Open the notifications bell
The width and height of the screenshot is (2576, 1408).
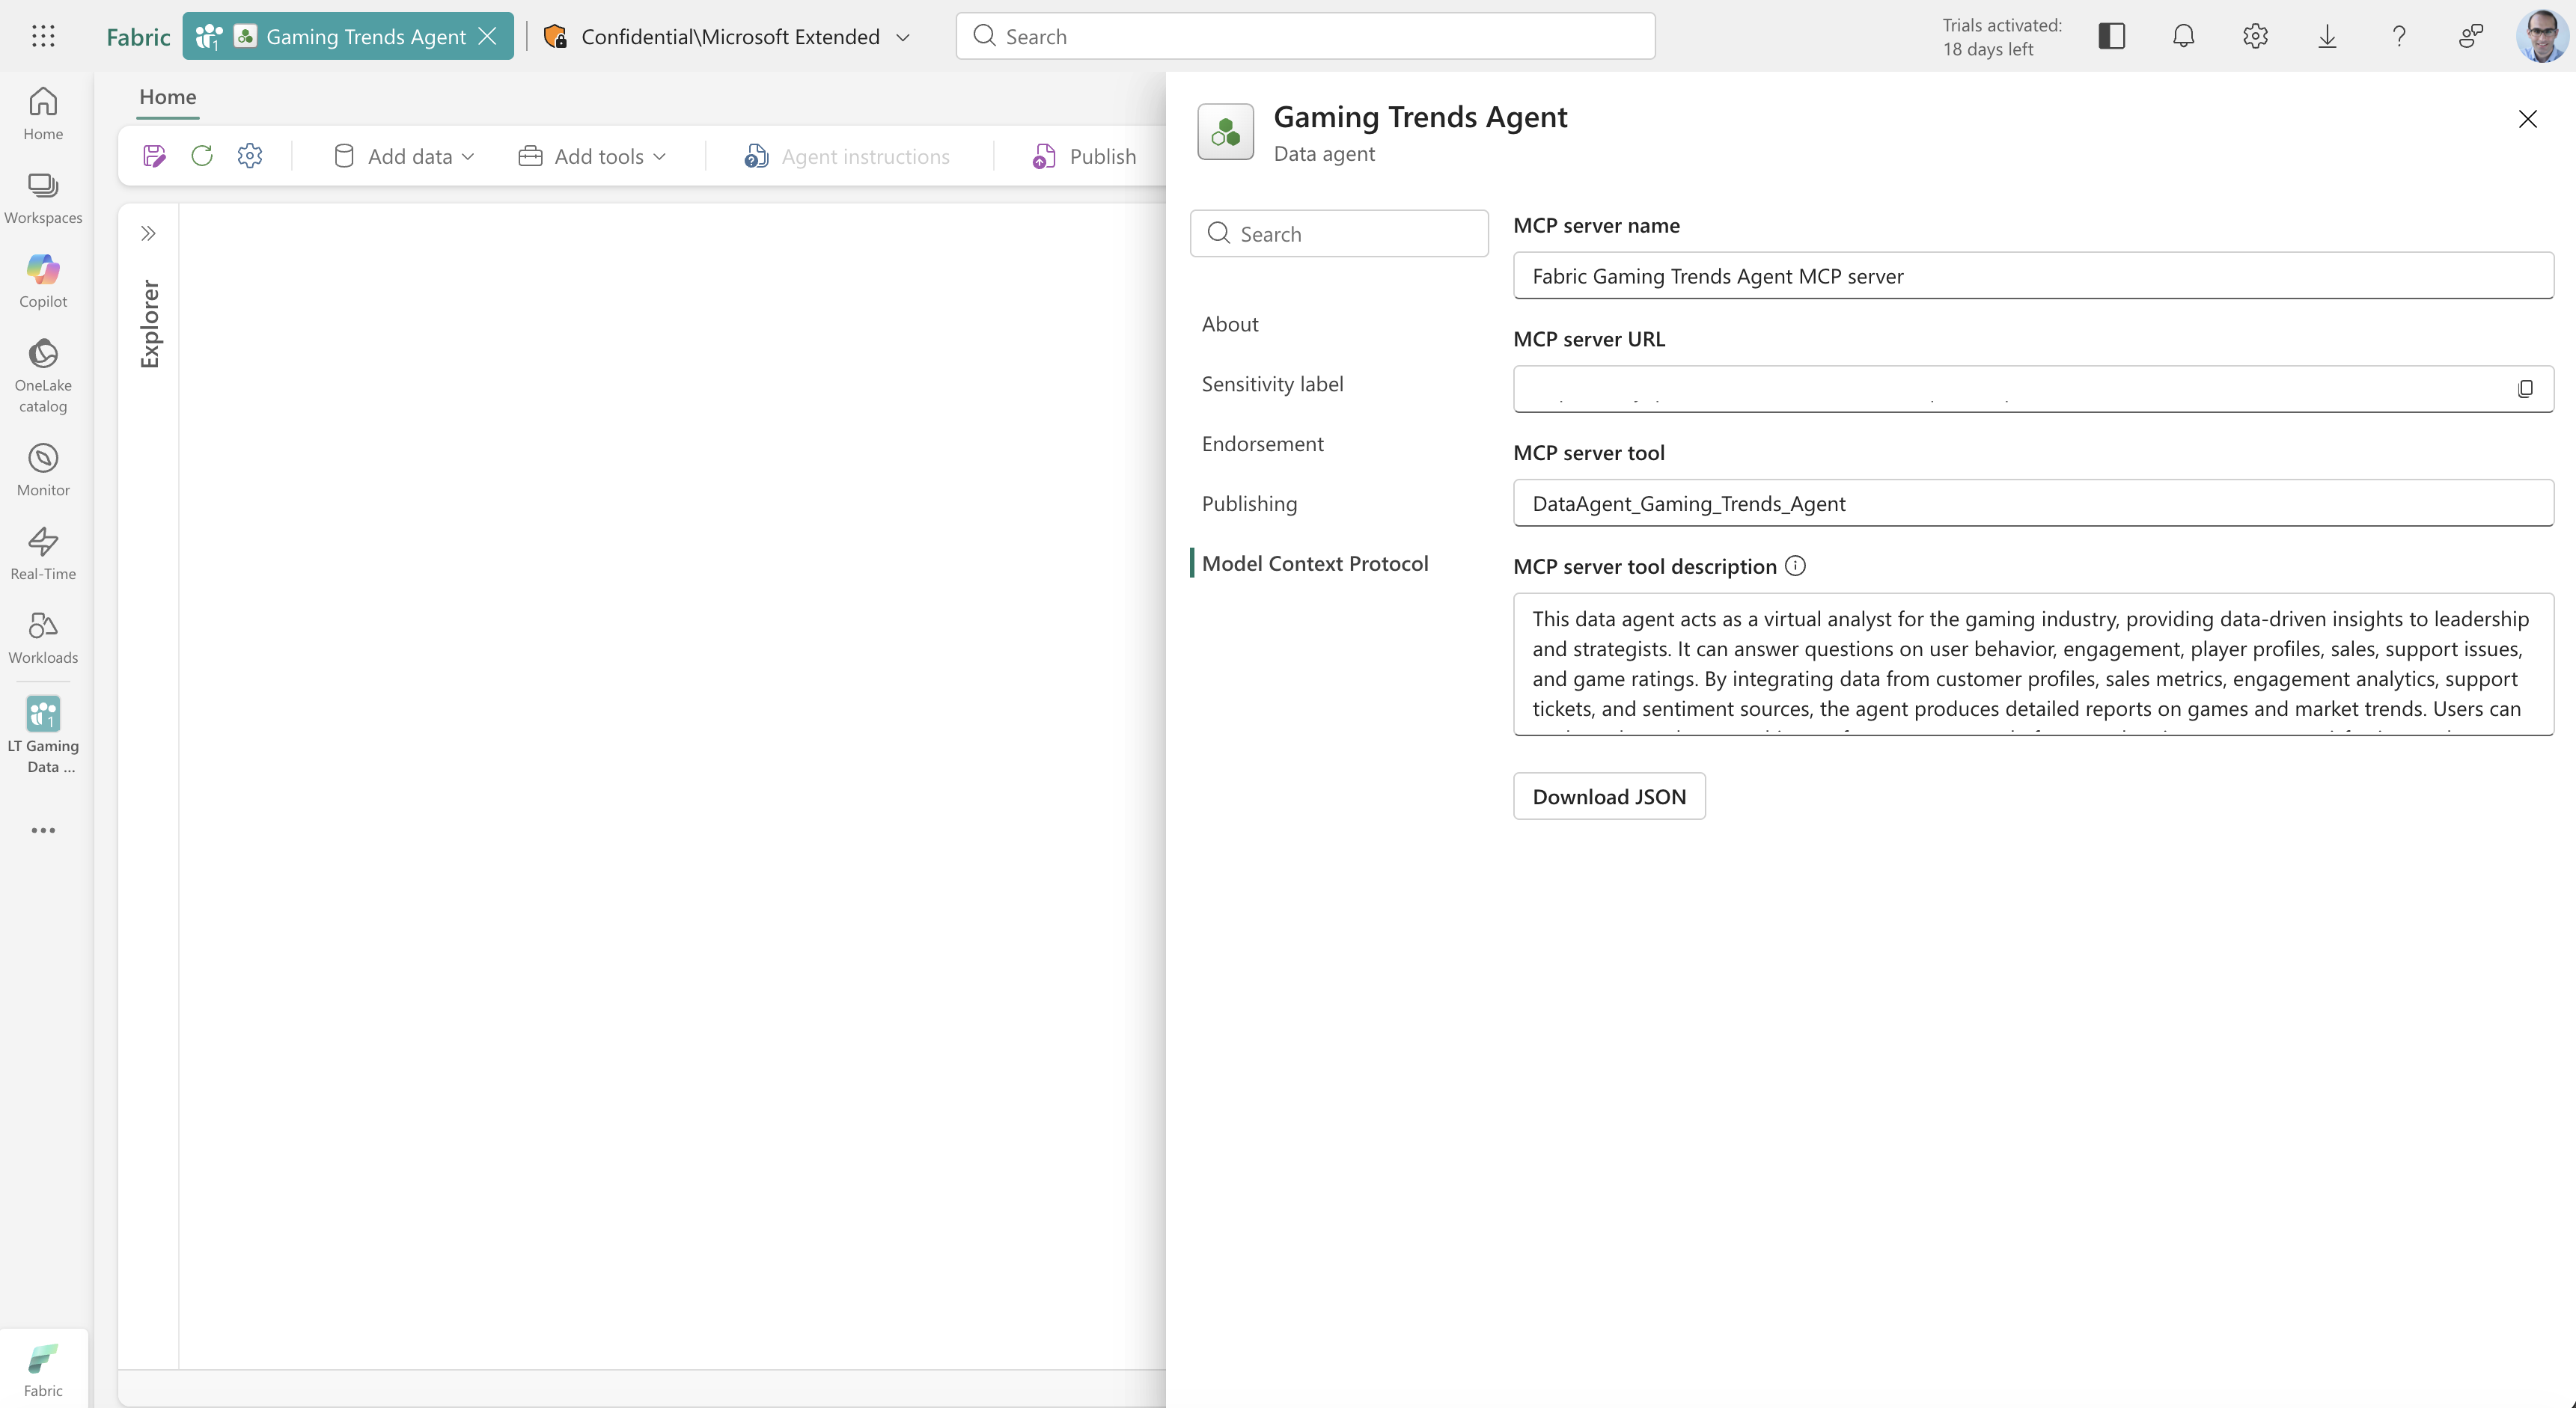click(2183, 36)
